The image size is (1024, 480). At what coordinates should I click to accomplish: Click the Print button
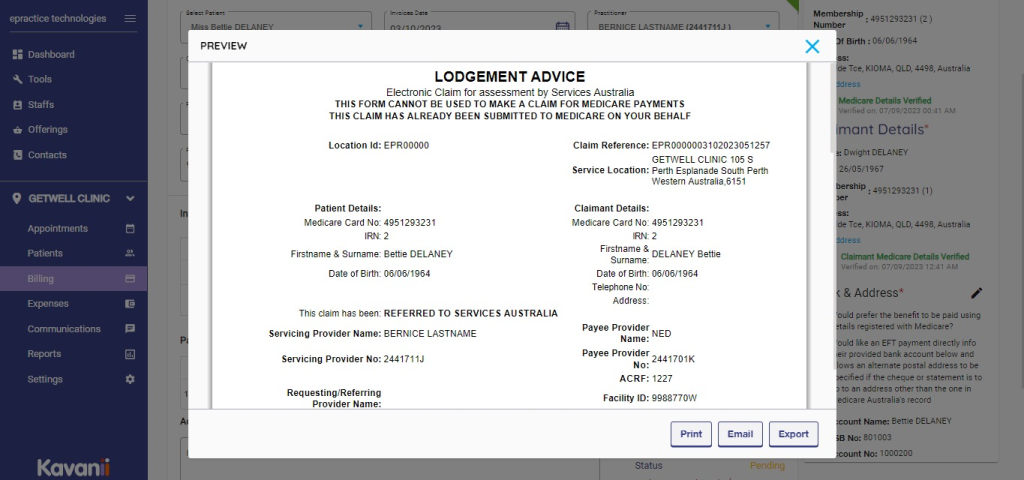point(691,434)
